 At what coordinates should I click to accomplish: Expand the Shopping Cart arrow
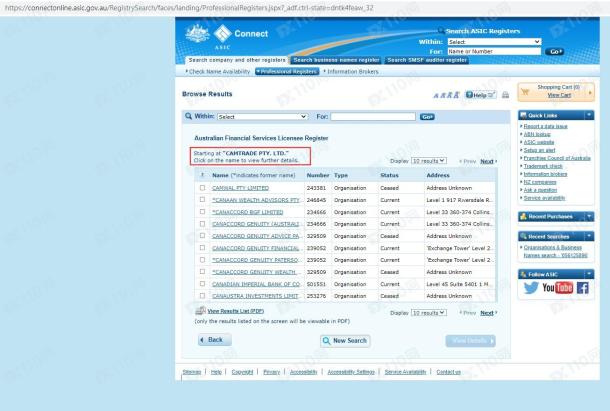point(590,93)
